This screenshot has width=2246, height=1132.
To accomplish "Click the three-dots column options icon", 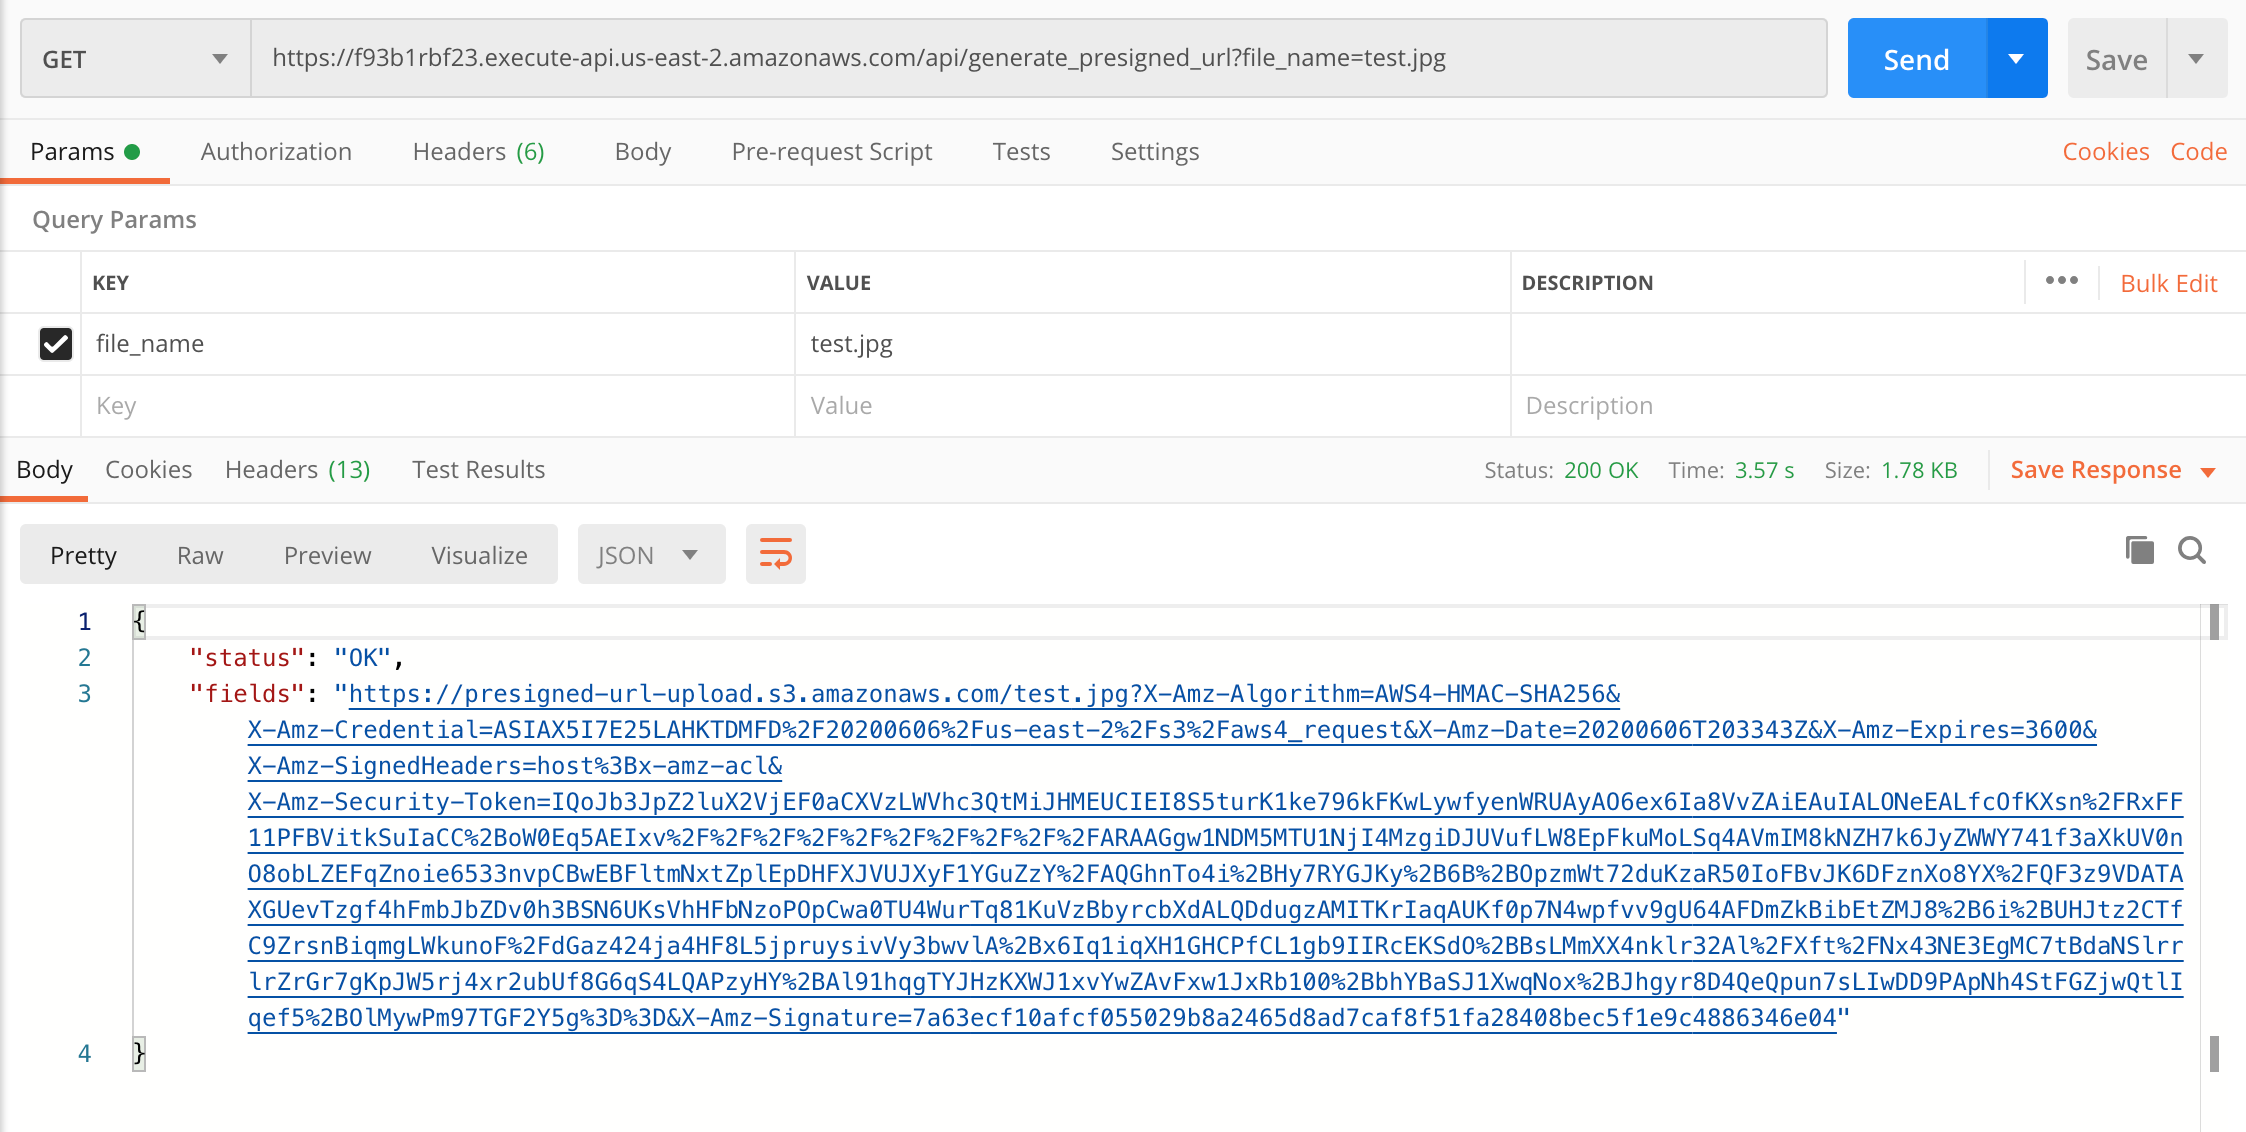I will point(2061,281).
